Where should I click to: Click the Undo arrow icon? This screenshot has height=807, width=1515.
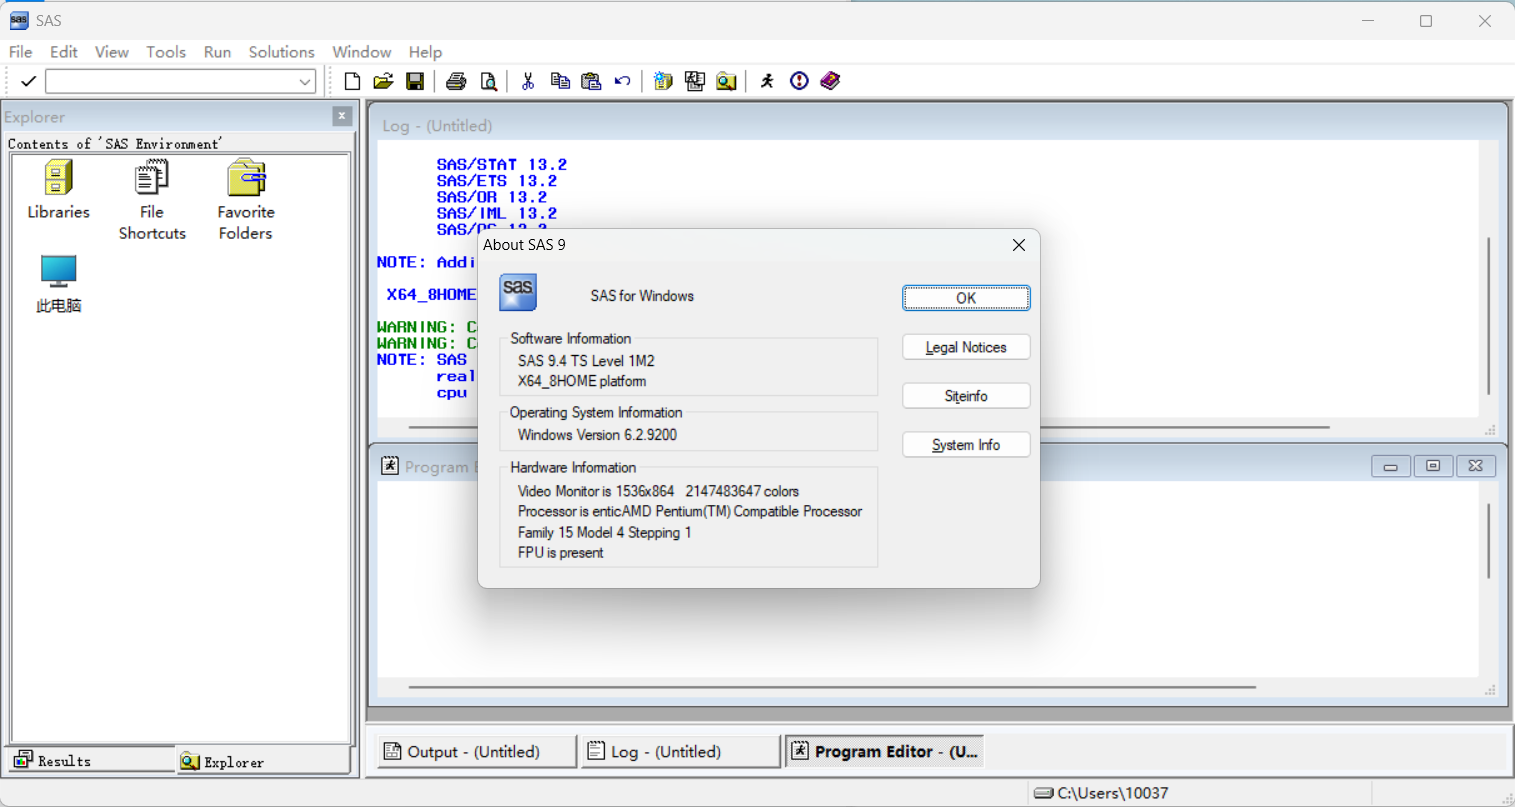622,81
